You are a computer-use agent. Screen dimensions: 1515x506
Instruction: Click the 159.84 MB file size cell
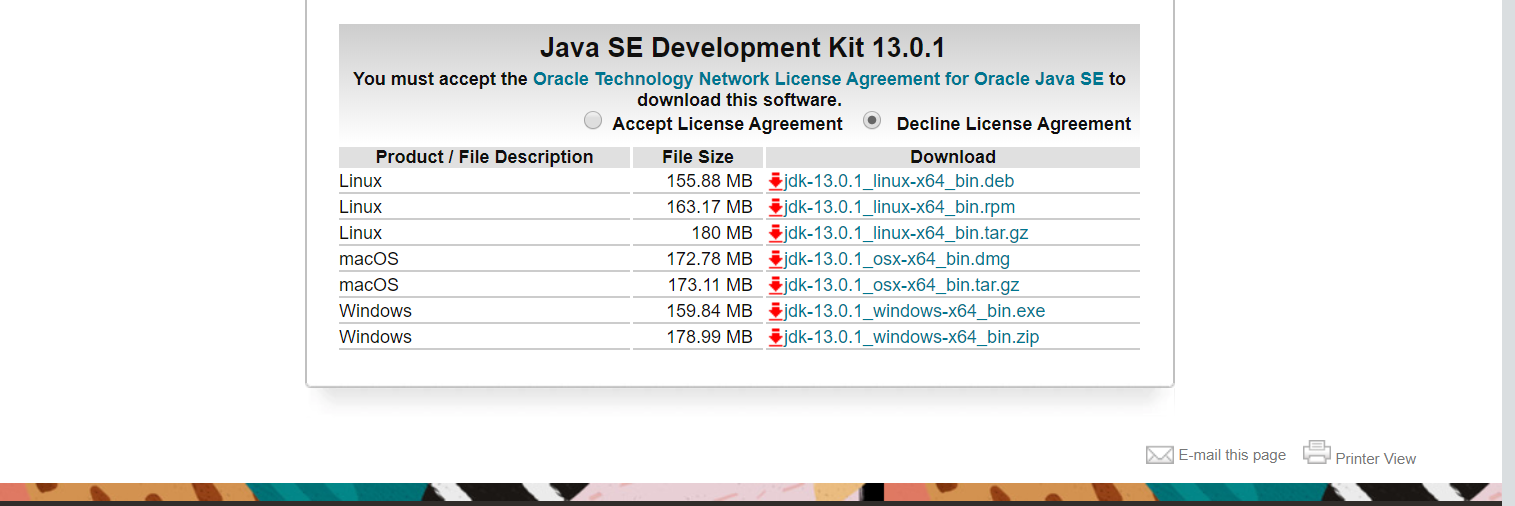[698, 311]
